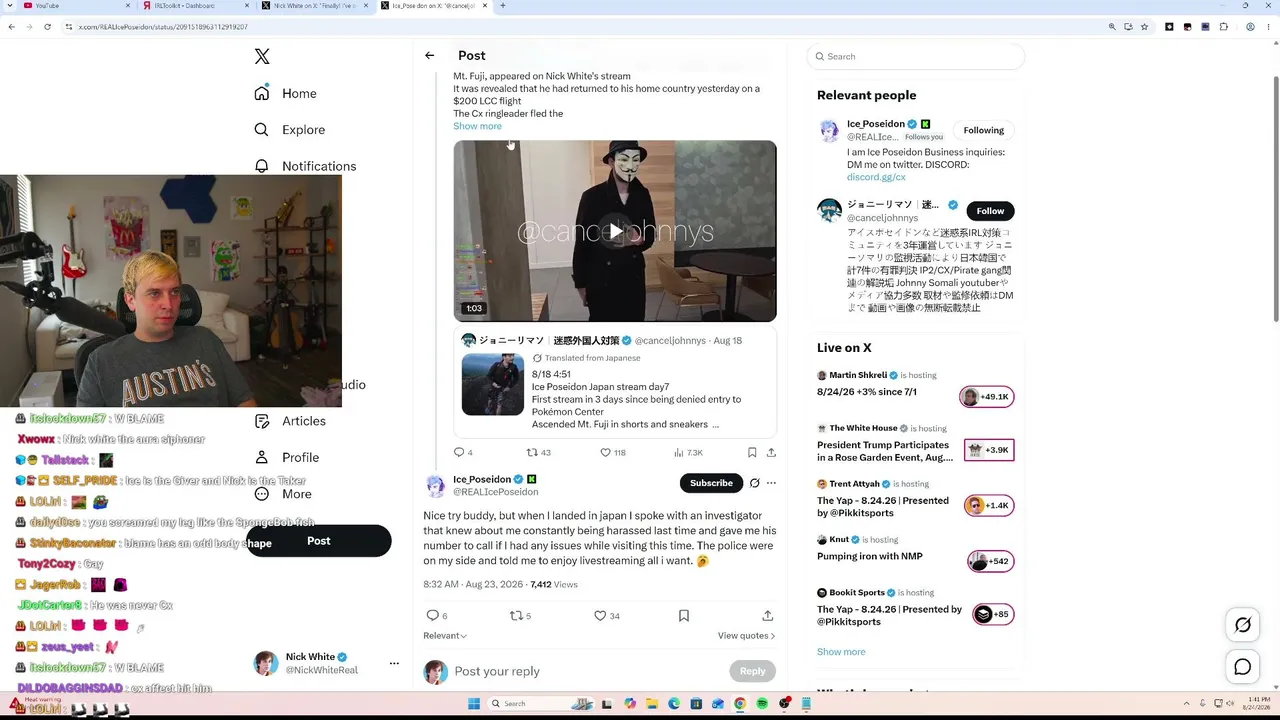This screenshot has width=1280, height=720.
Task: Open Notifications in the sidebar
Action: pos(305,166)
